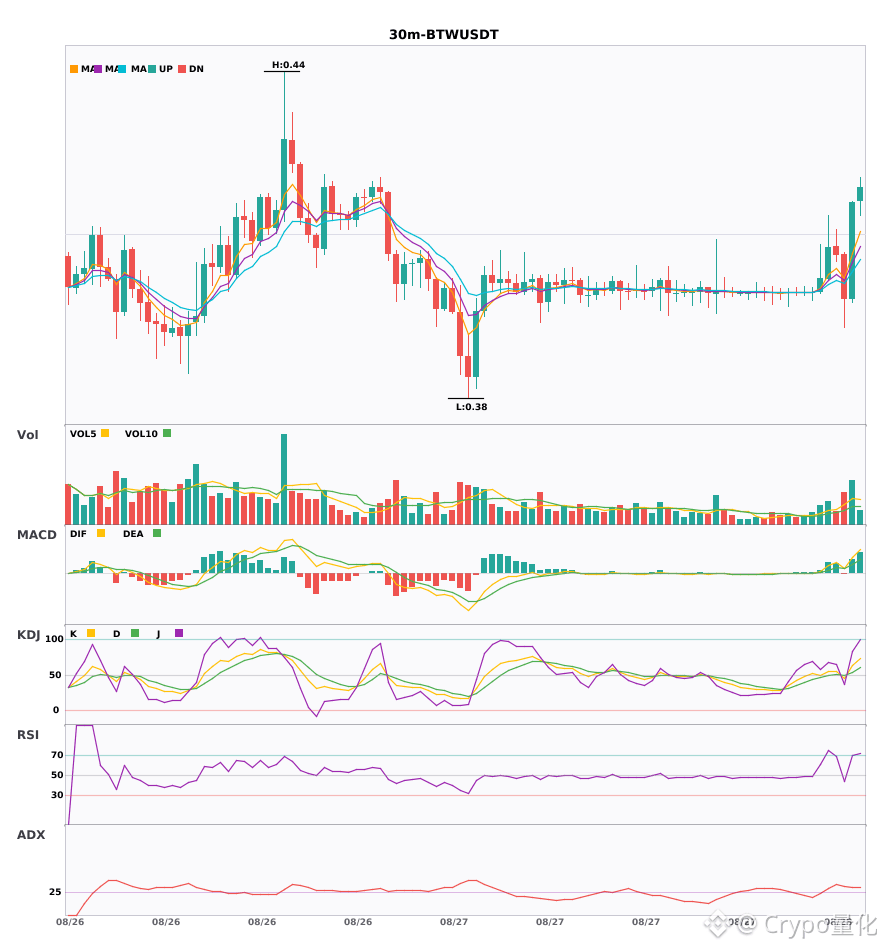Click the chart title 30m-BTWUSDT
Viewport: 885px width, 950px height.
tap(443, 35)
